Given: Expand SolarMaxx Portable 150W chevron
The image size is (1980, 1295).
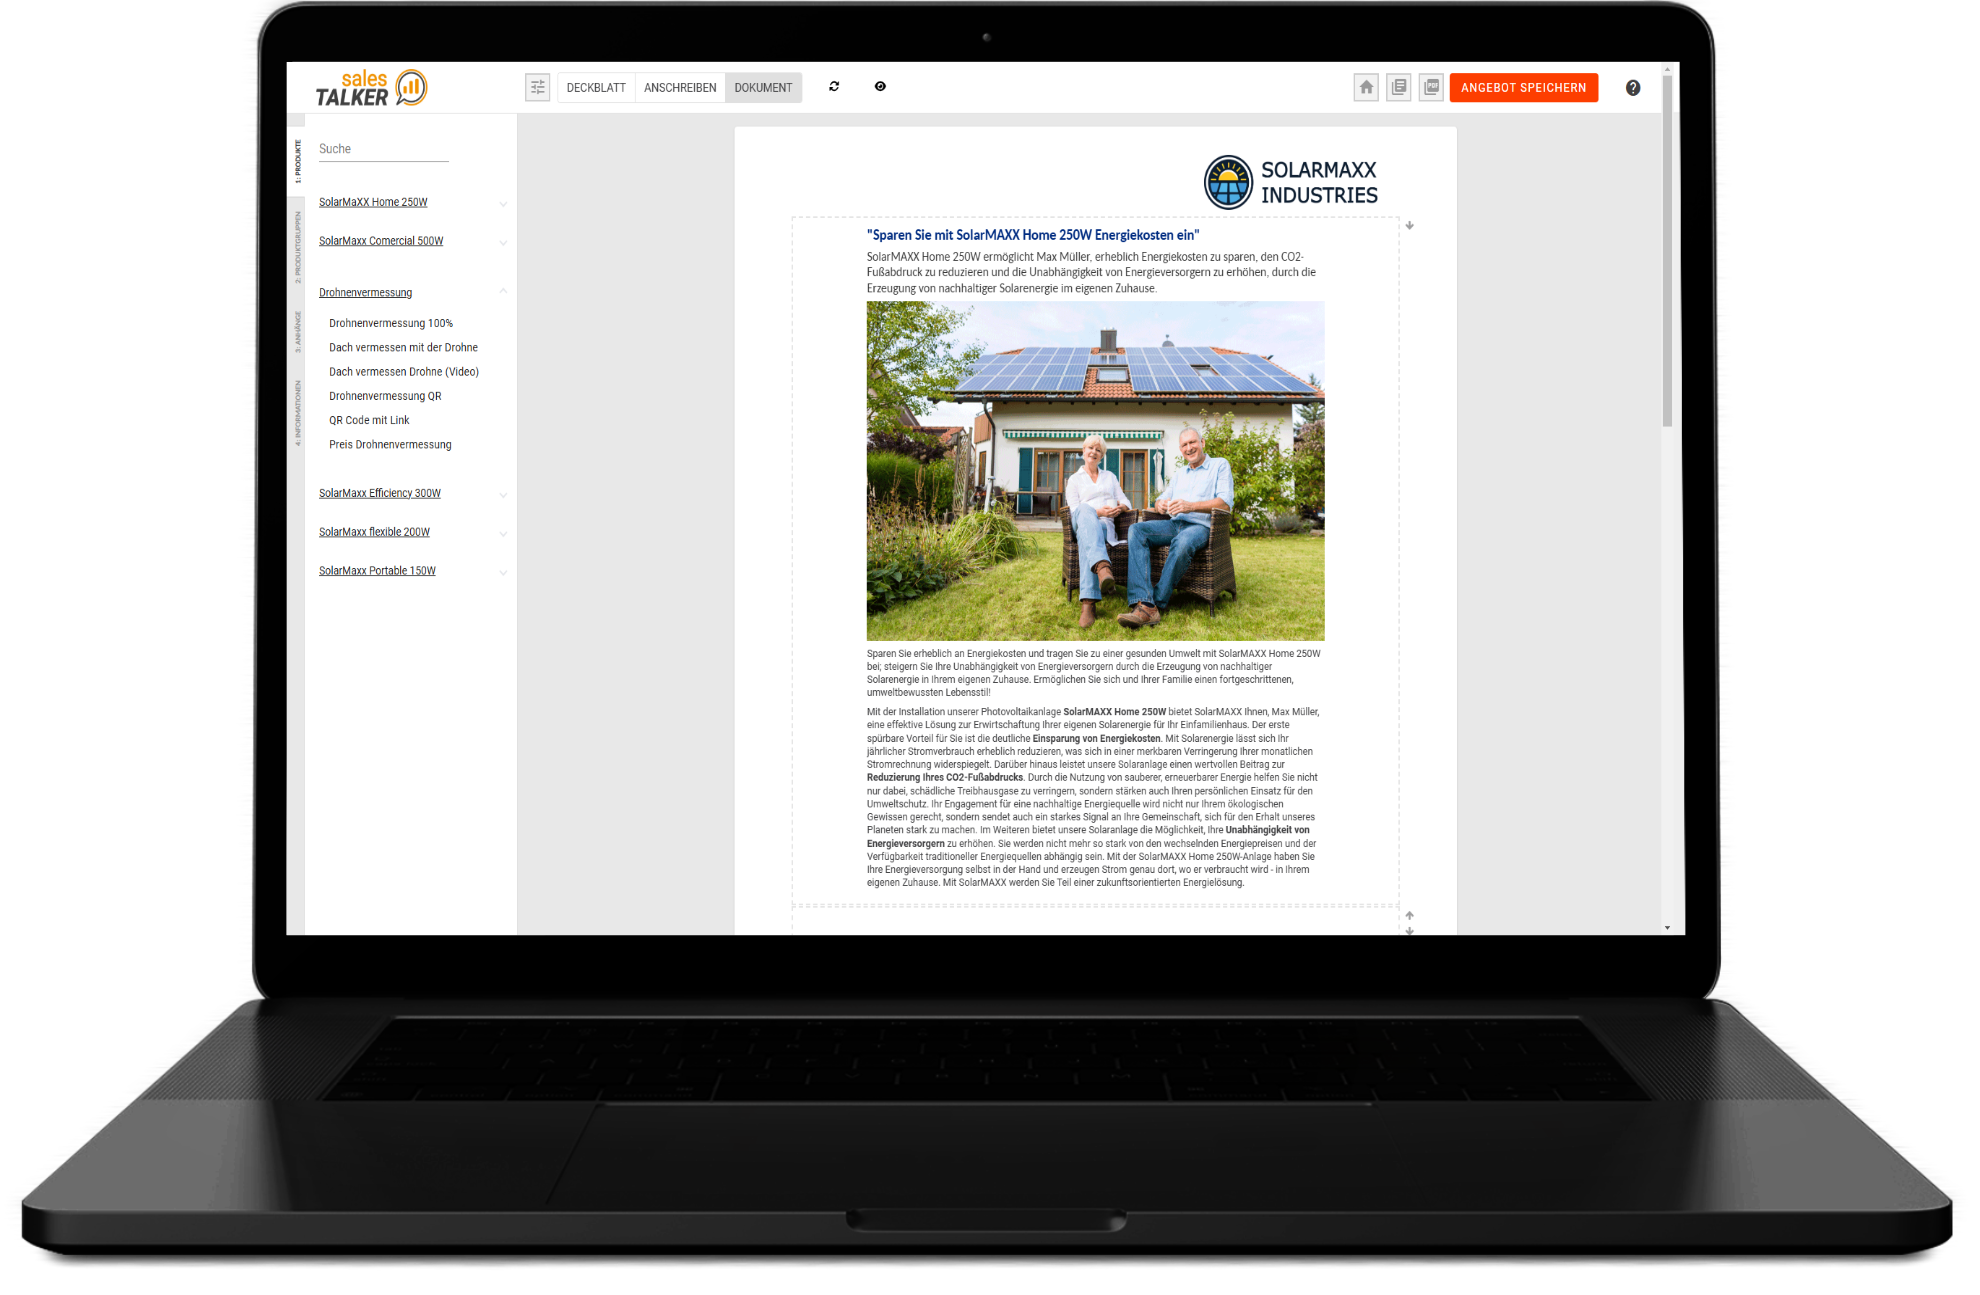Looking at the screenshot, I should 503,573.
